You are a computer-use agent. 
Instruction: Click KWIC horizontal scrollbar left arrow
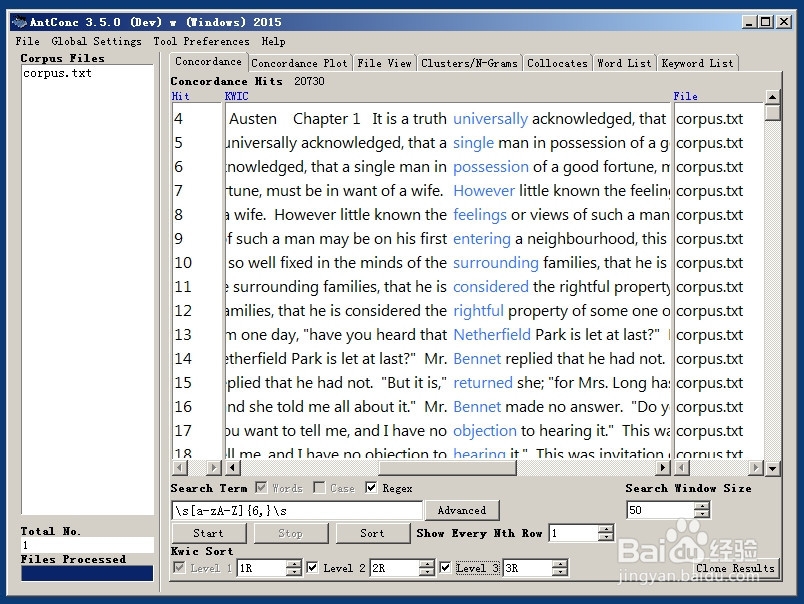233,468
